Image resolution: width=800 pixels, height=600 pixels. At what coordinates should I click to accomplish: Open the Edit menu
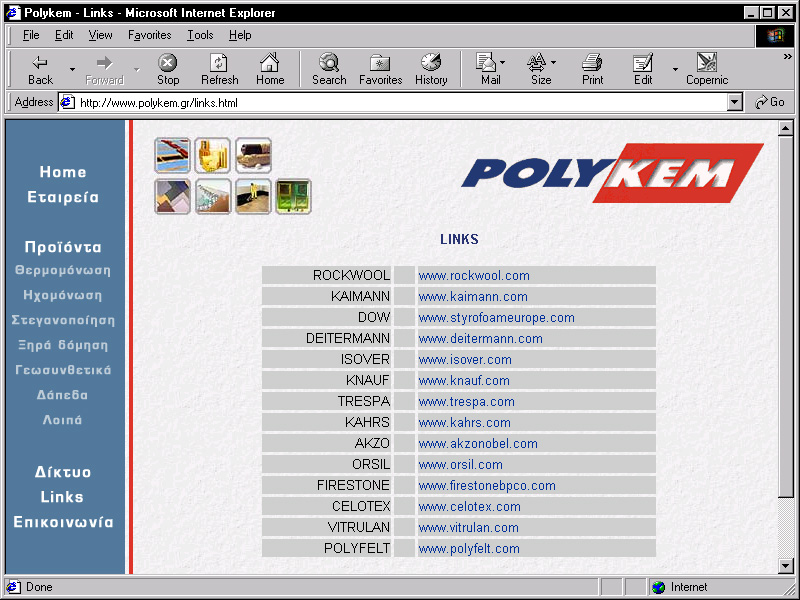64,35
